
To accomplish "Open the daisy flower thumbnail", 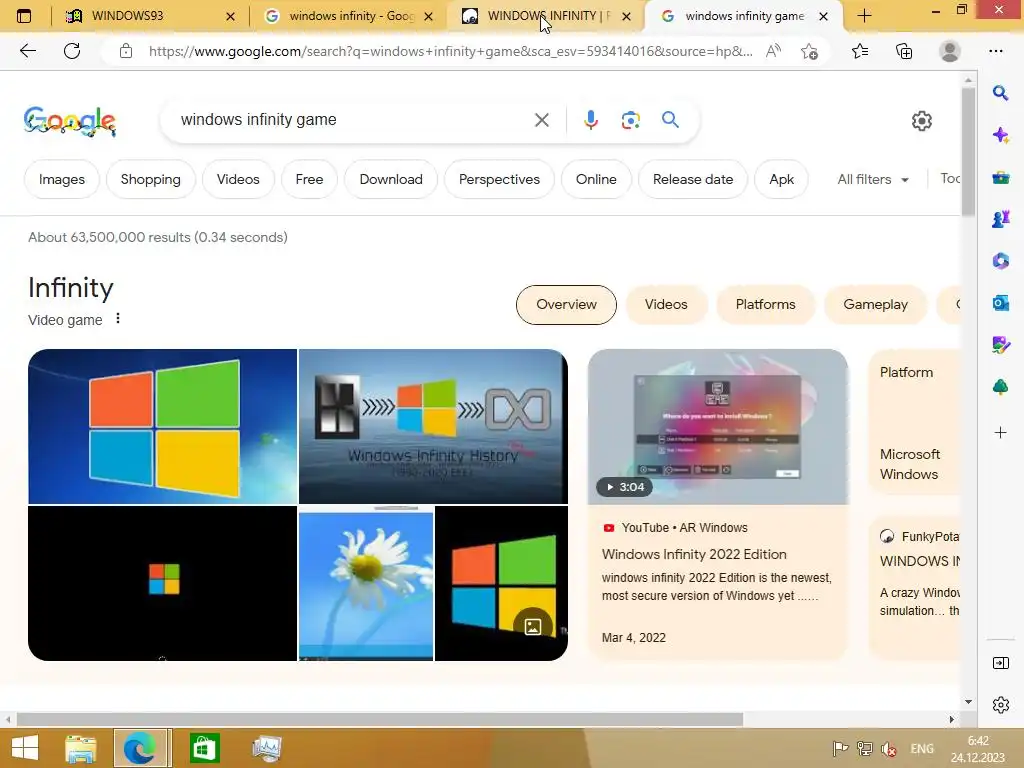I will [x=366, y=584].
